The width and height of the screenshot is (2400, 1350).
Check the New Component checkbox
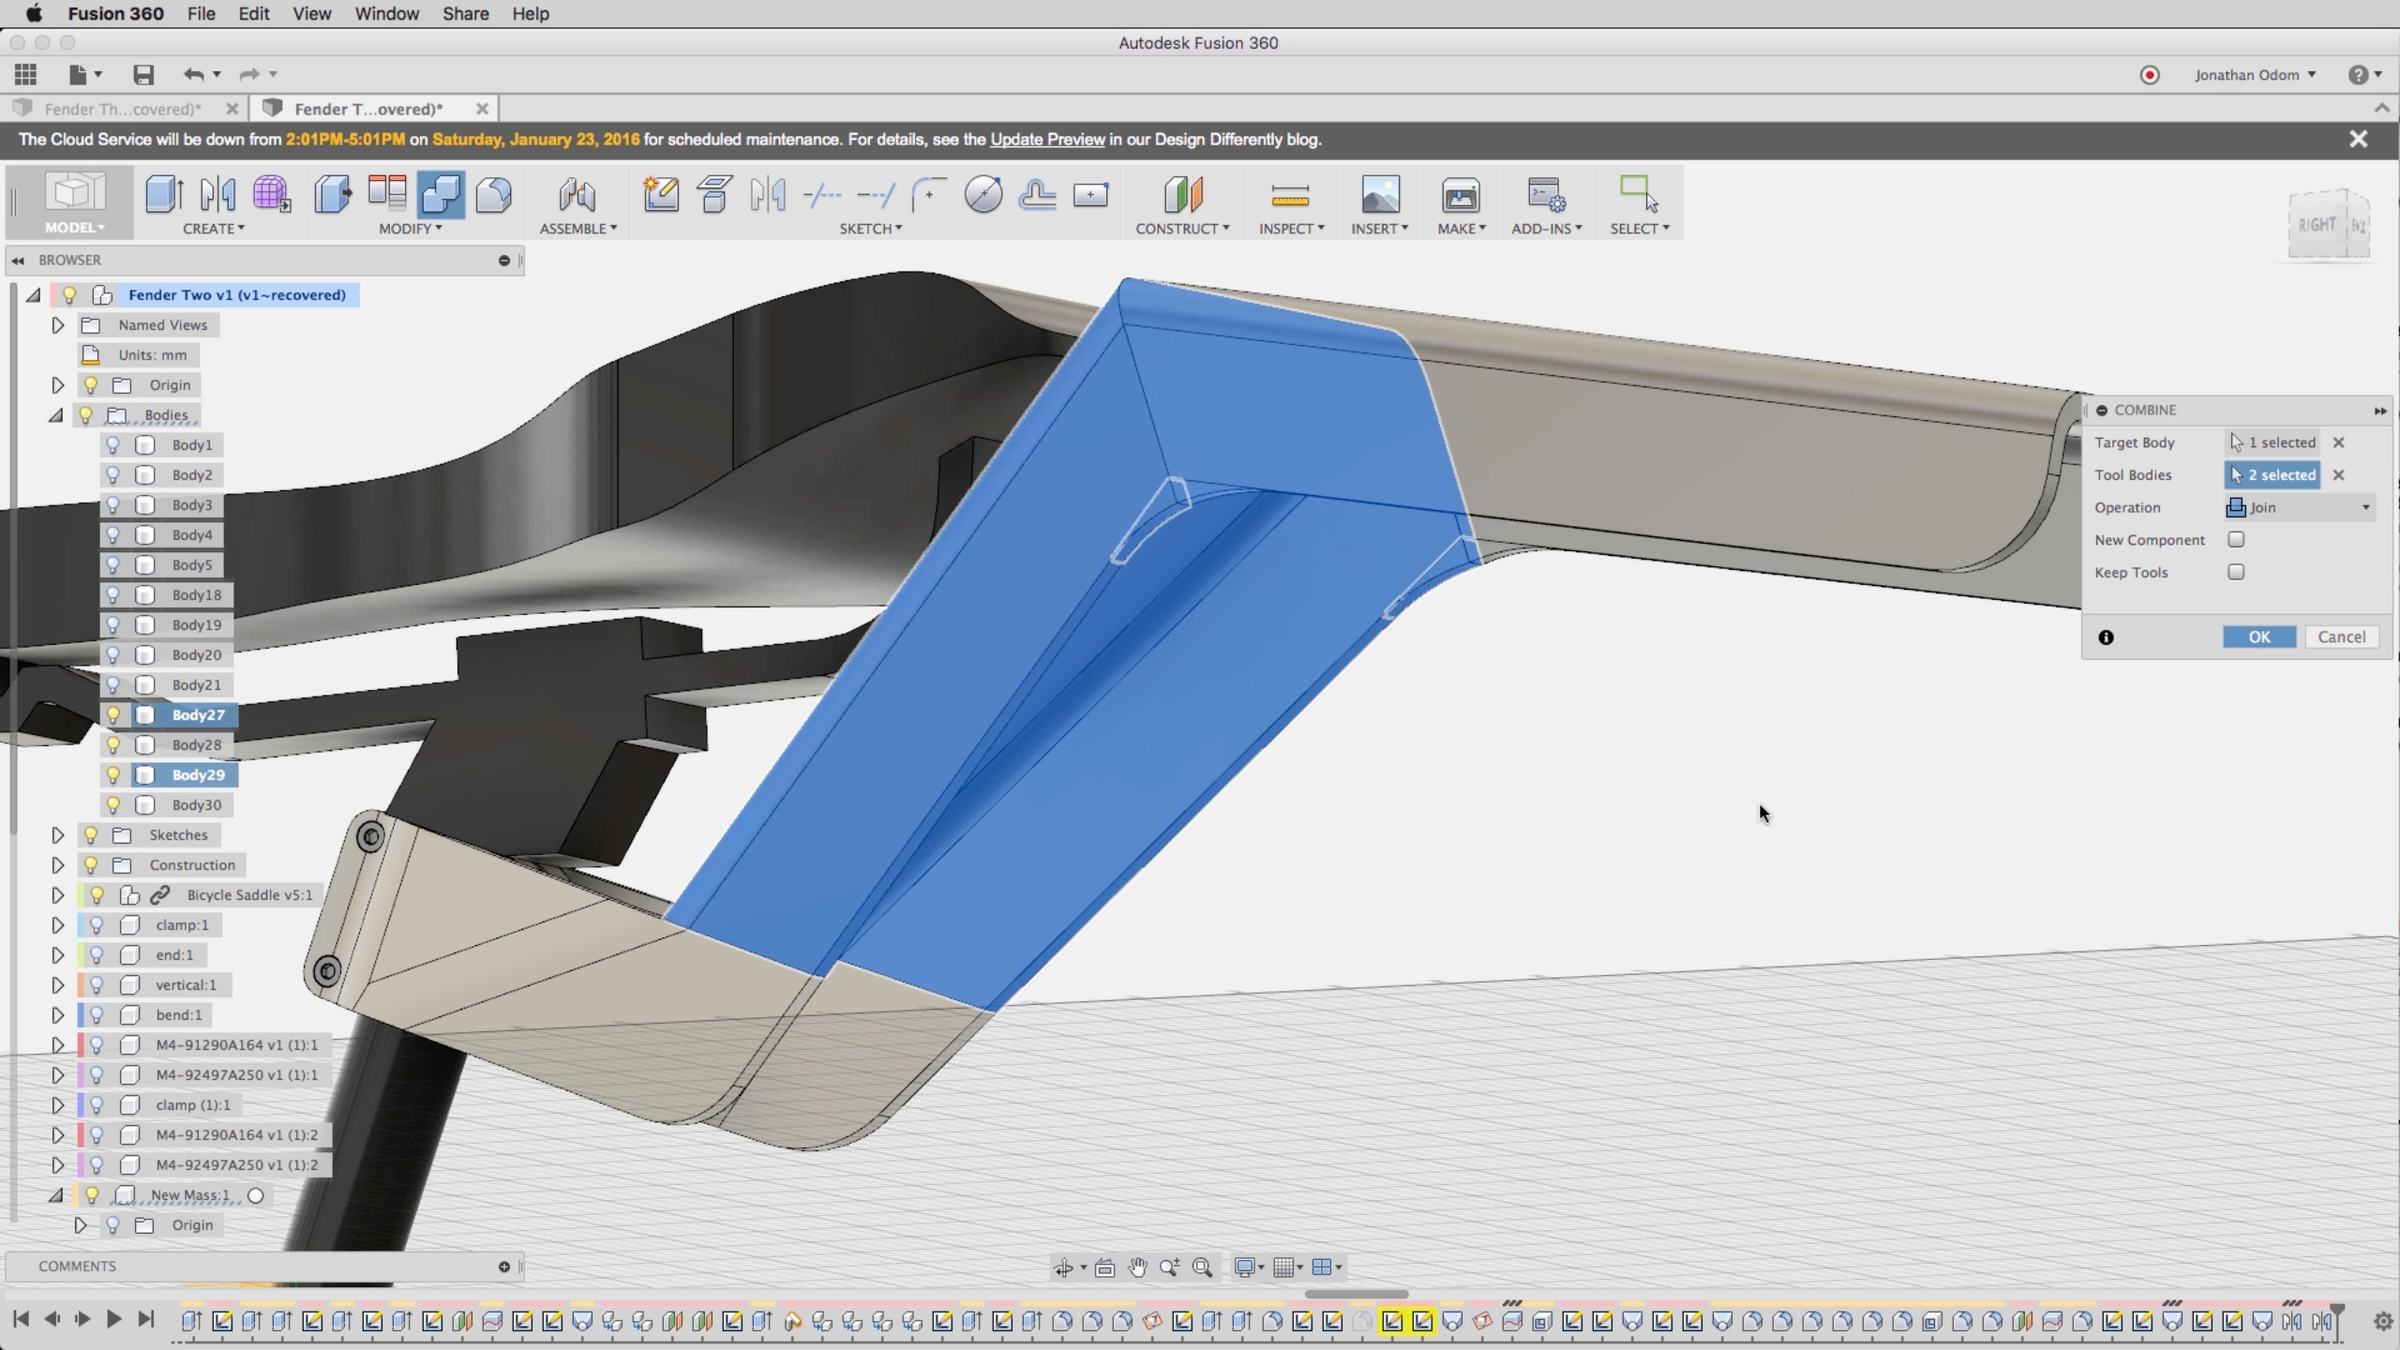2236,540
